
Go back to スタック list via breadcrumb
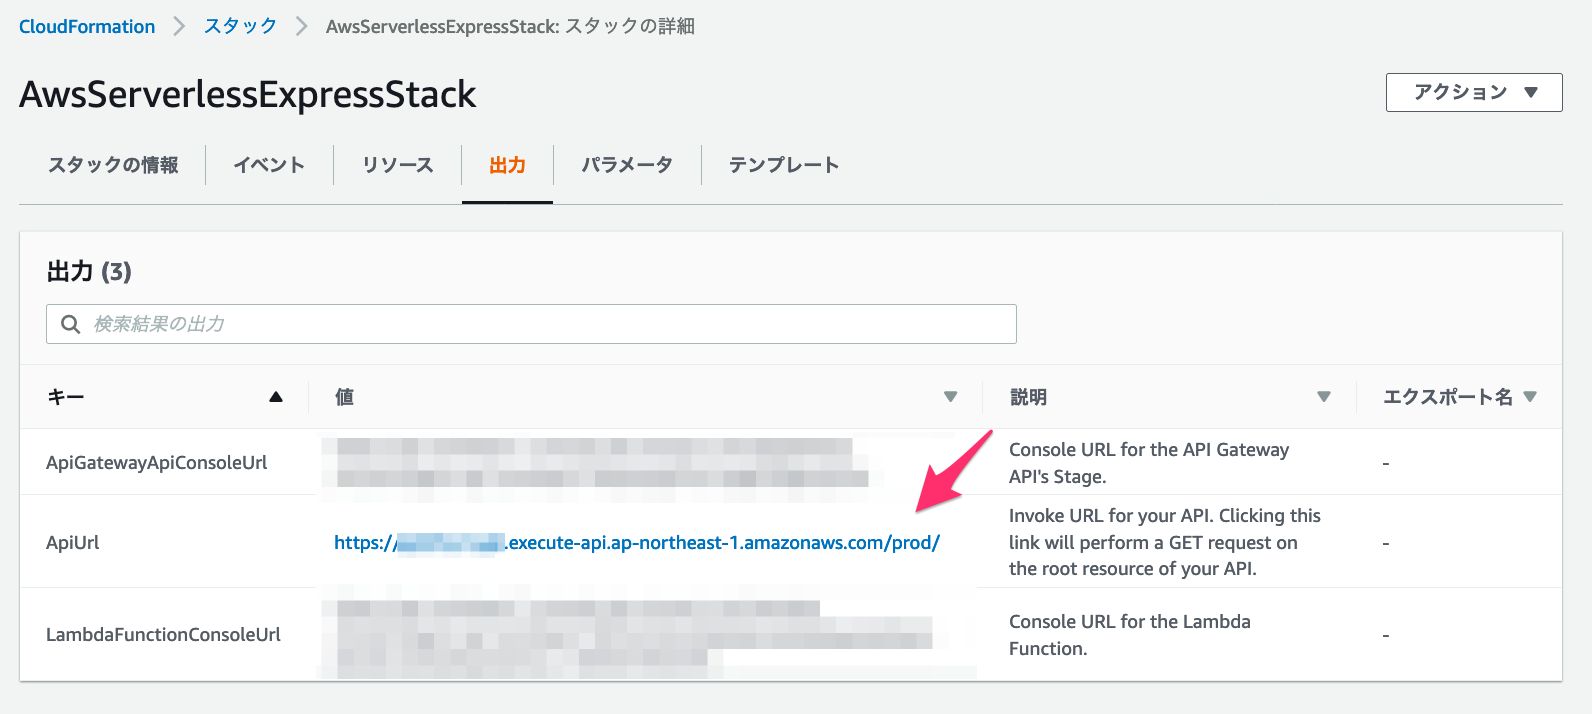pos(239,26)
